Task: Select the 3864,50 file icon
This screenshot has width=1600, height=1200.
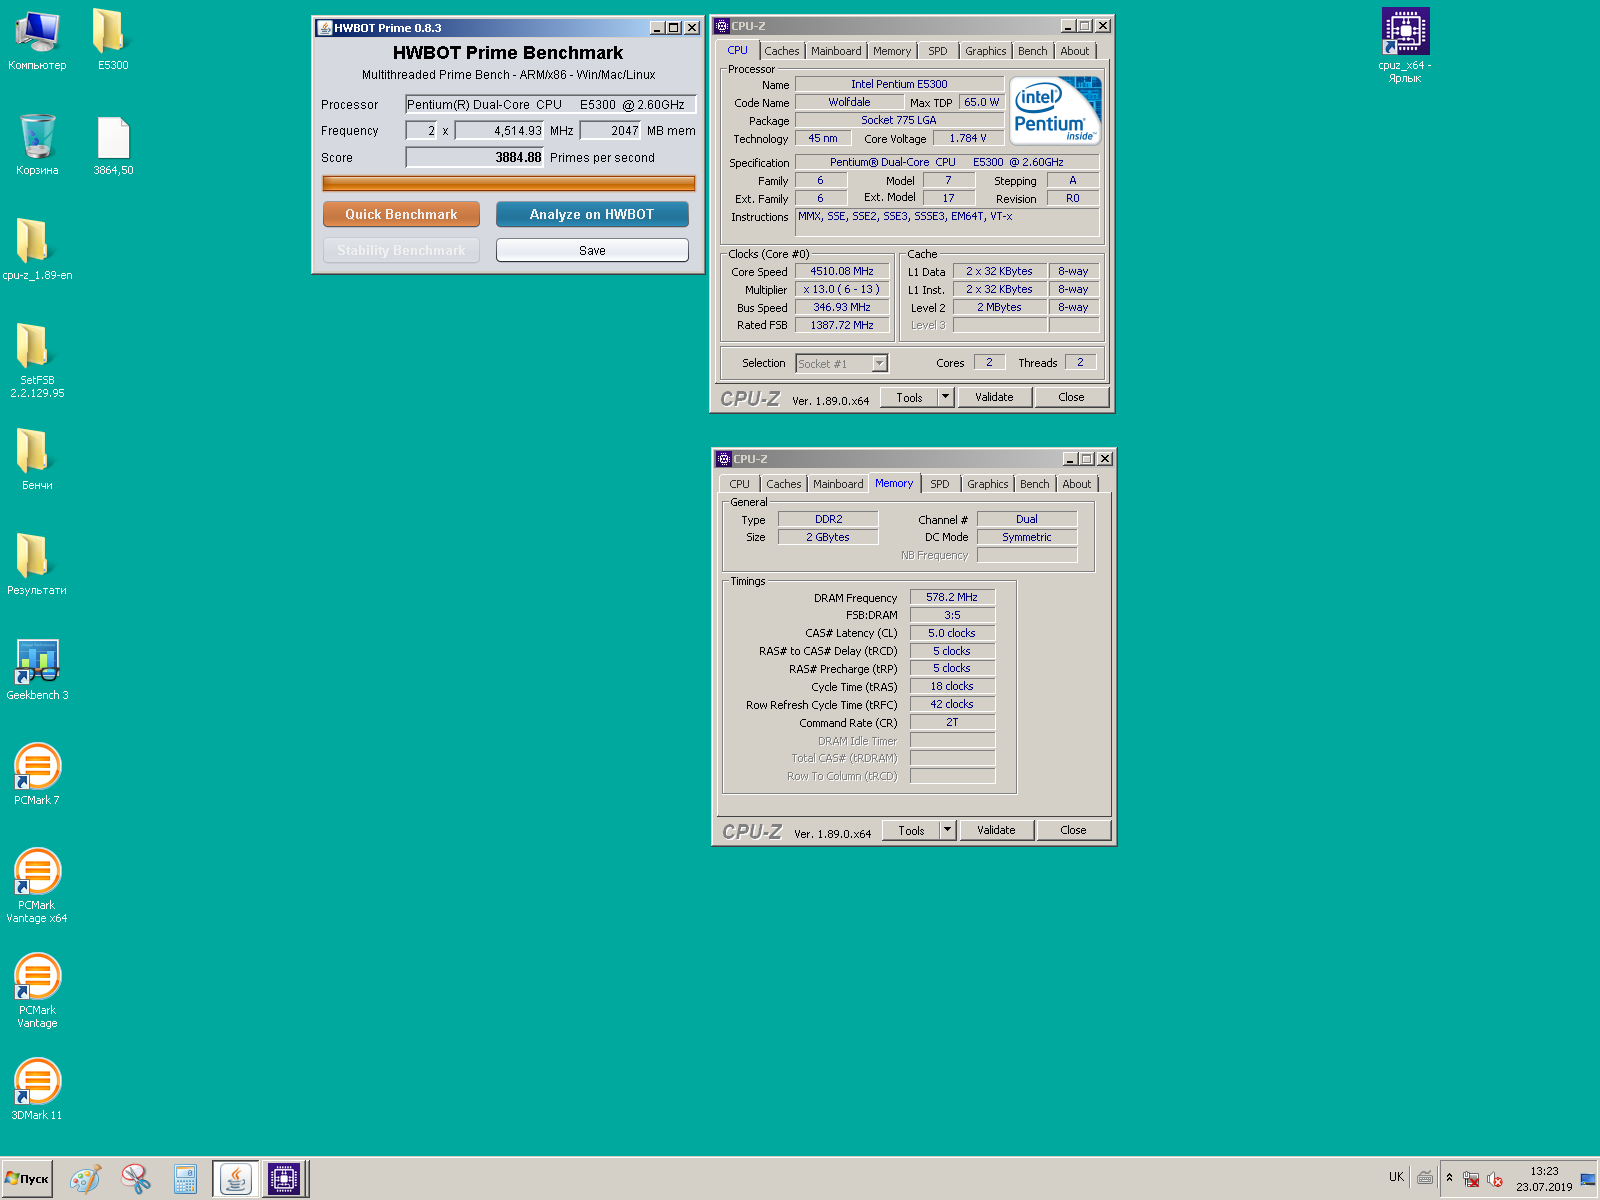Action: pyautogui.click(x=113, y=145)
